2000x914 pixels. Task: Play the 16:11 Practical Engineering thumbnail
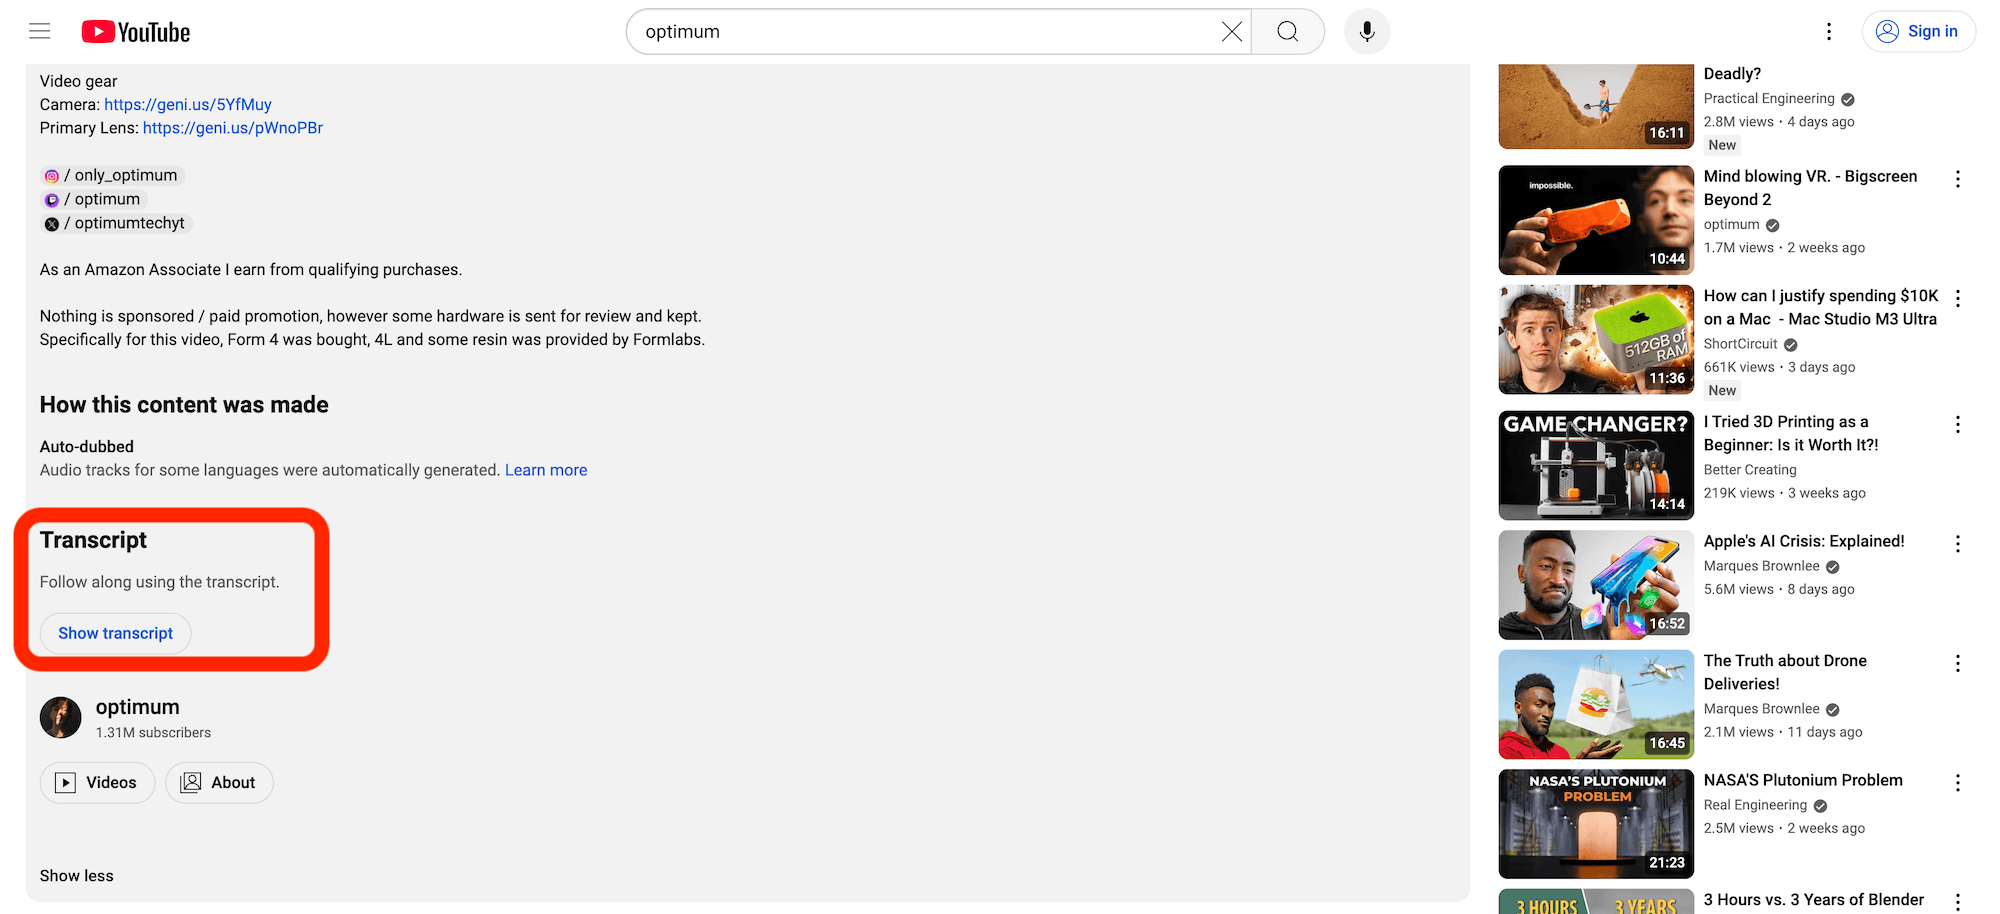[x=1596, y=107]
